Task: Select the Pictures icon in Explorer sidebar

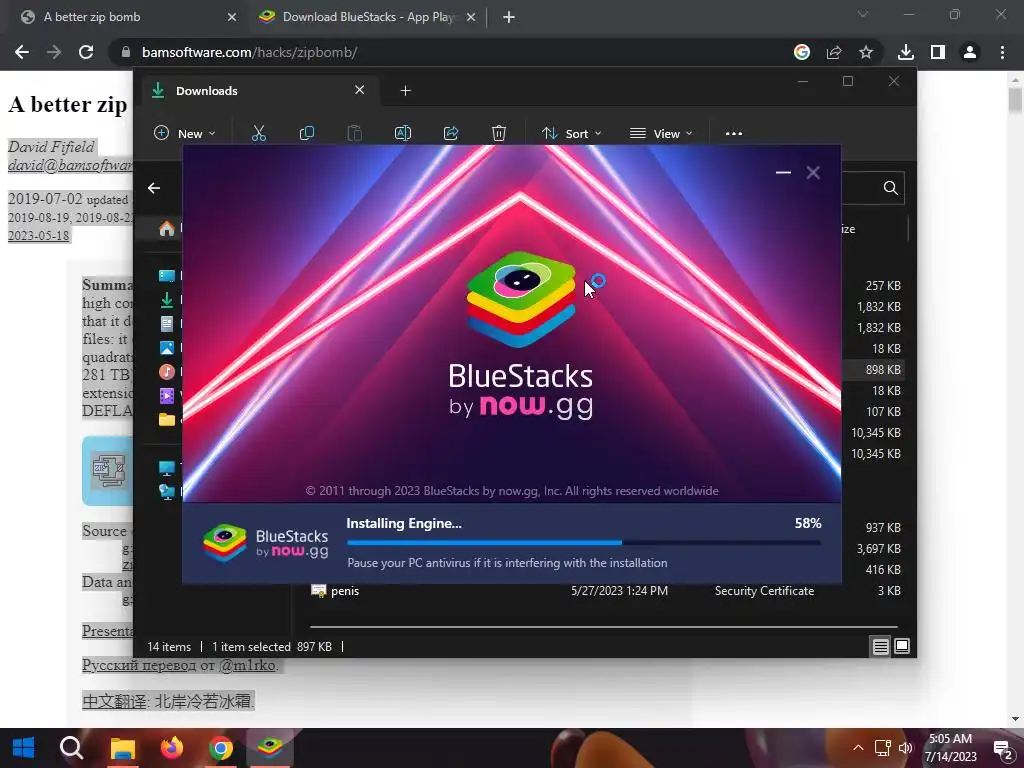Action: coord(167,347)
